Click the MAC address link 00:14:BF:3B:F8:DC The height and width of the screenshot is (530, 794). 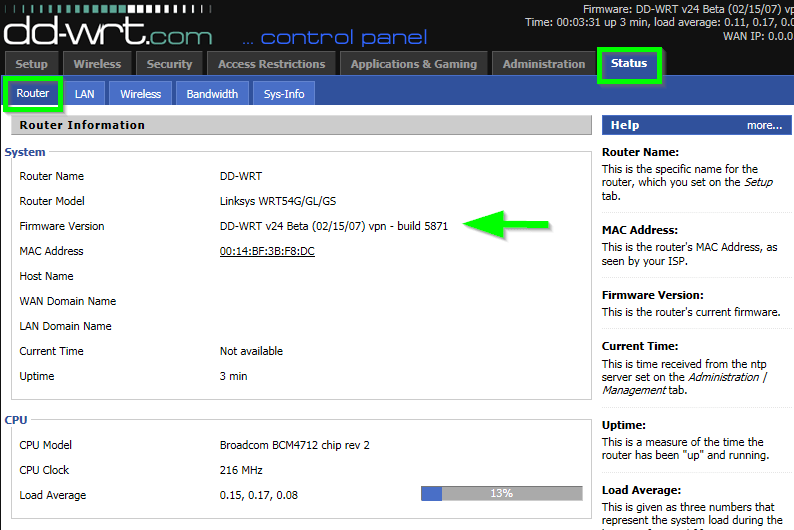tap(267, 251)
